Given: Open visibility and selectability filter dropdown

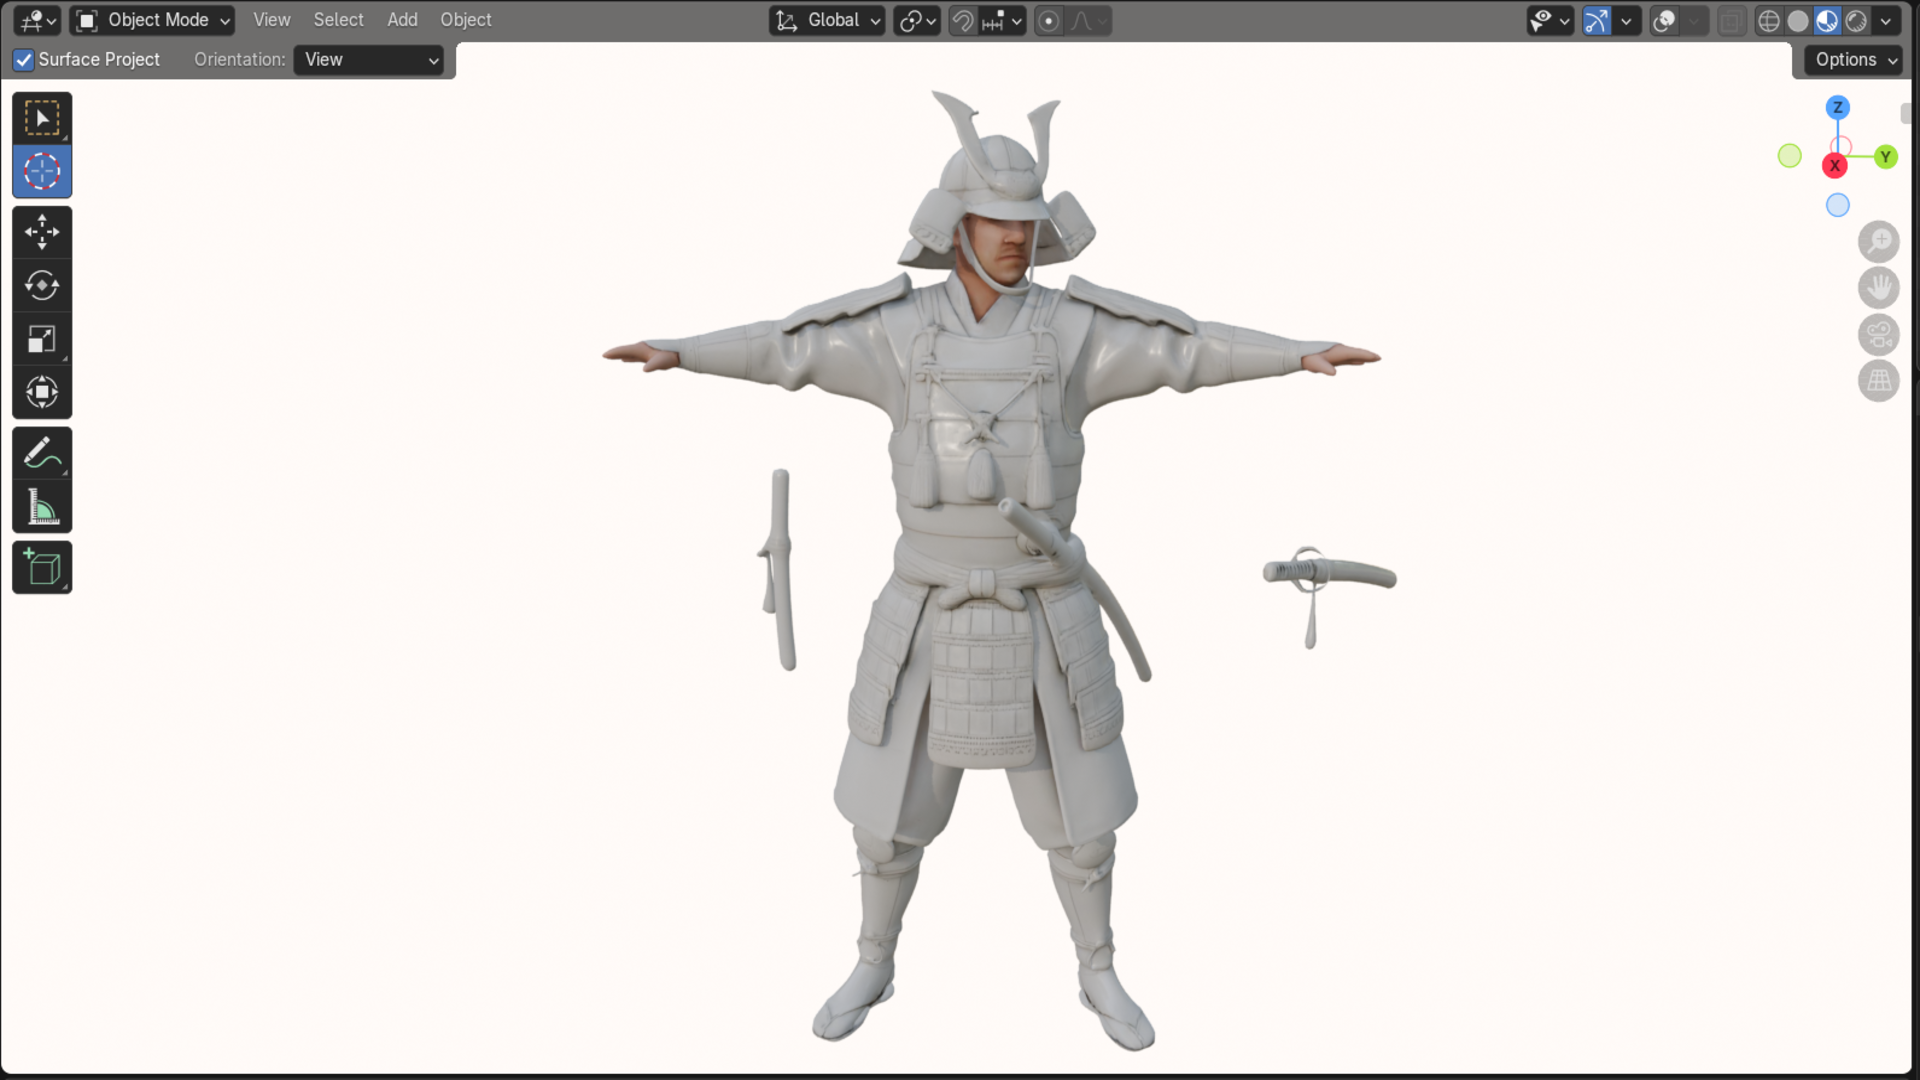Looking at the screenshot, I should coord(1550,20).
